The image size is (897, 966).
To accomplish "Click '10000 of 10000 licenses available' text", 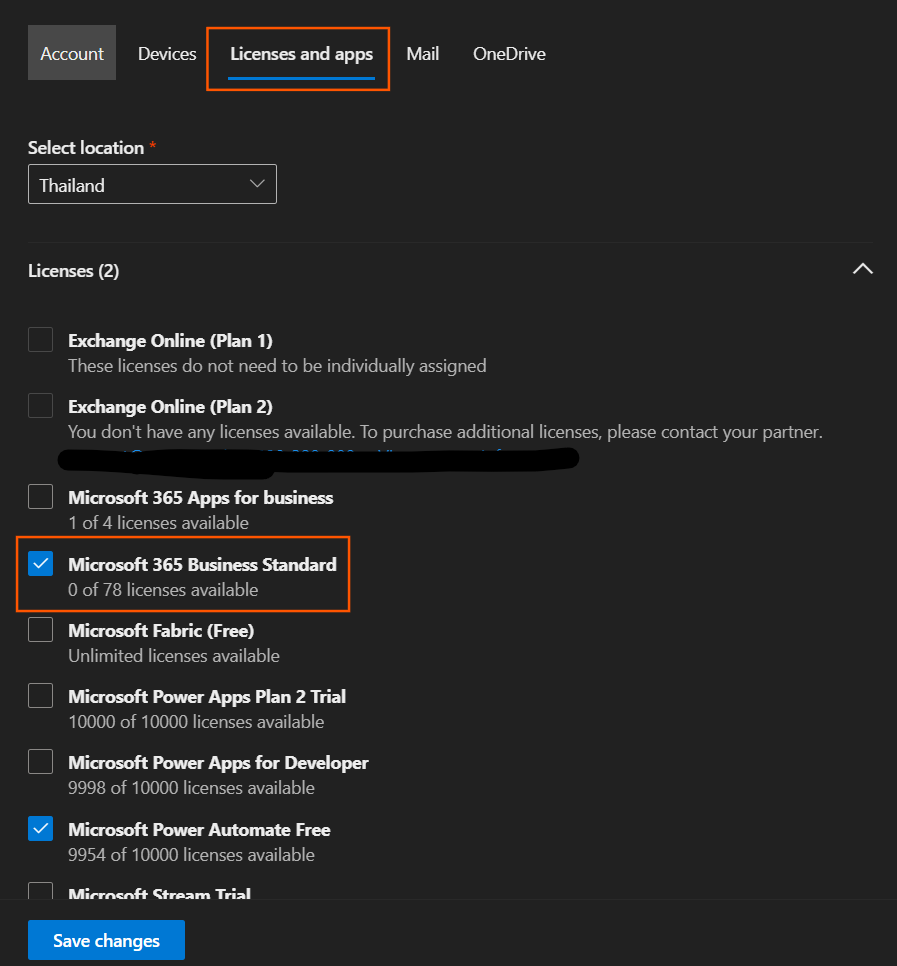I will coord(196,722).
